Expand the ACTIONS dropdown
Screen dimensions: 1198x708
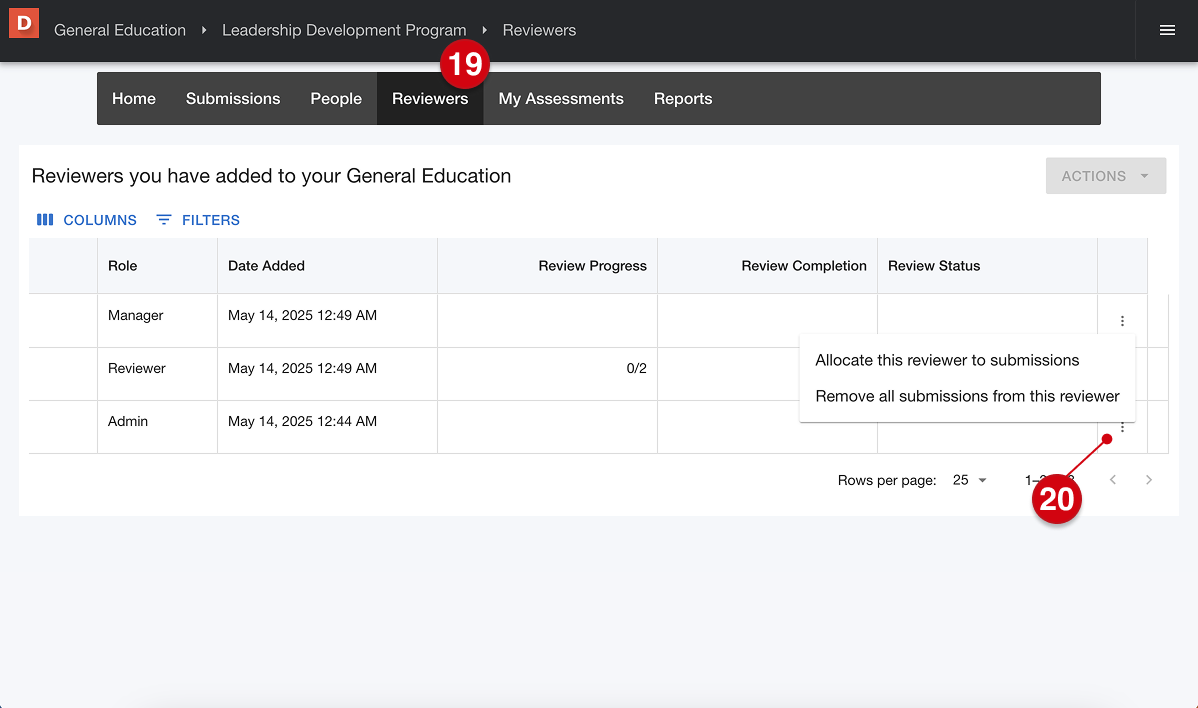pyautogui.click(x=1106, y=176)
